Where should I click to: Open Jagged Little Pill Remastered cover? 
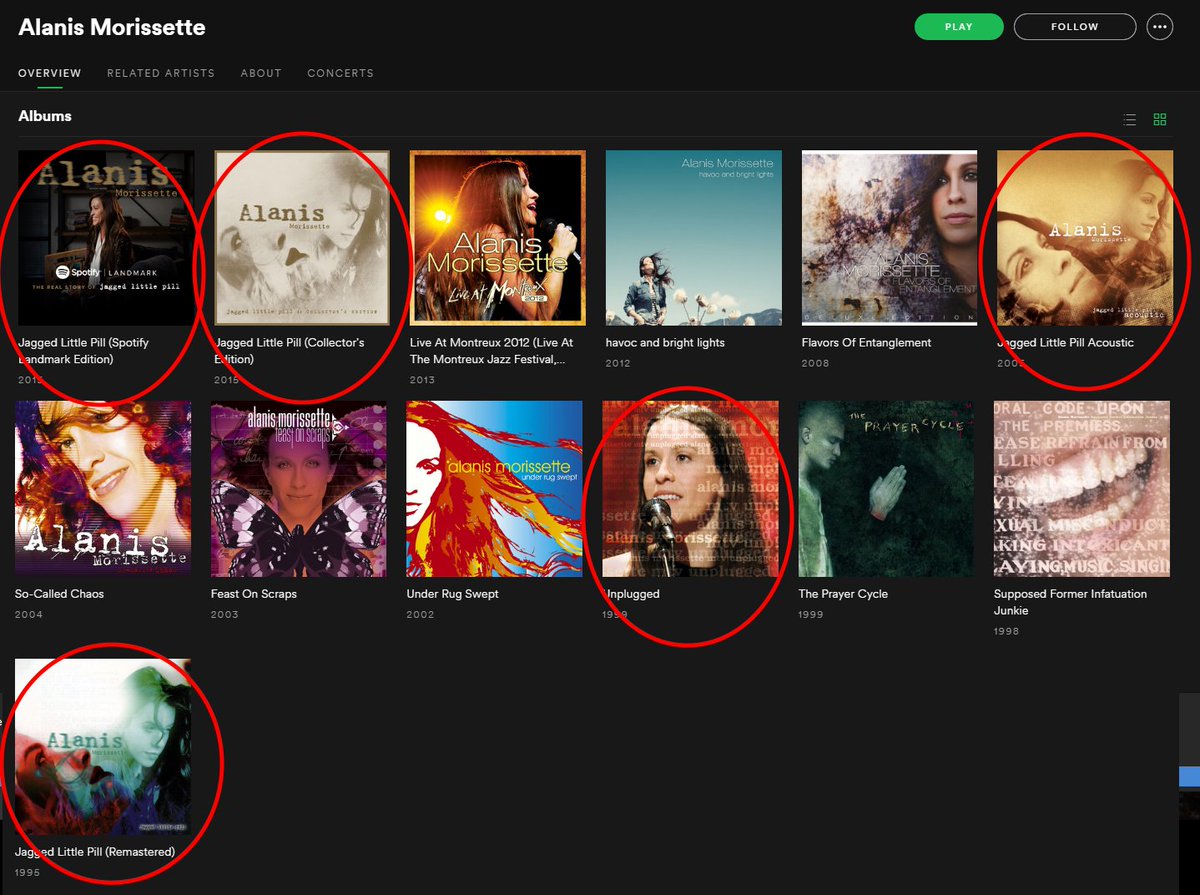(x=103, y=747)
